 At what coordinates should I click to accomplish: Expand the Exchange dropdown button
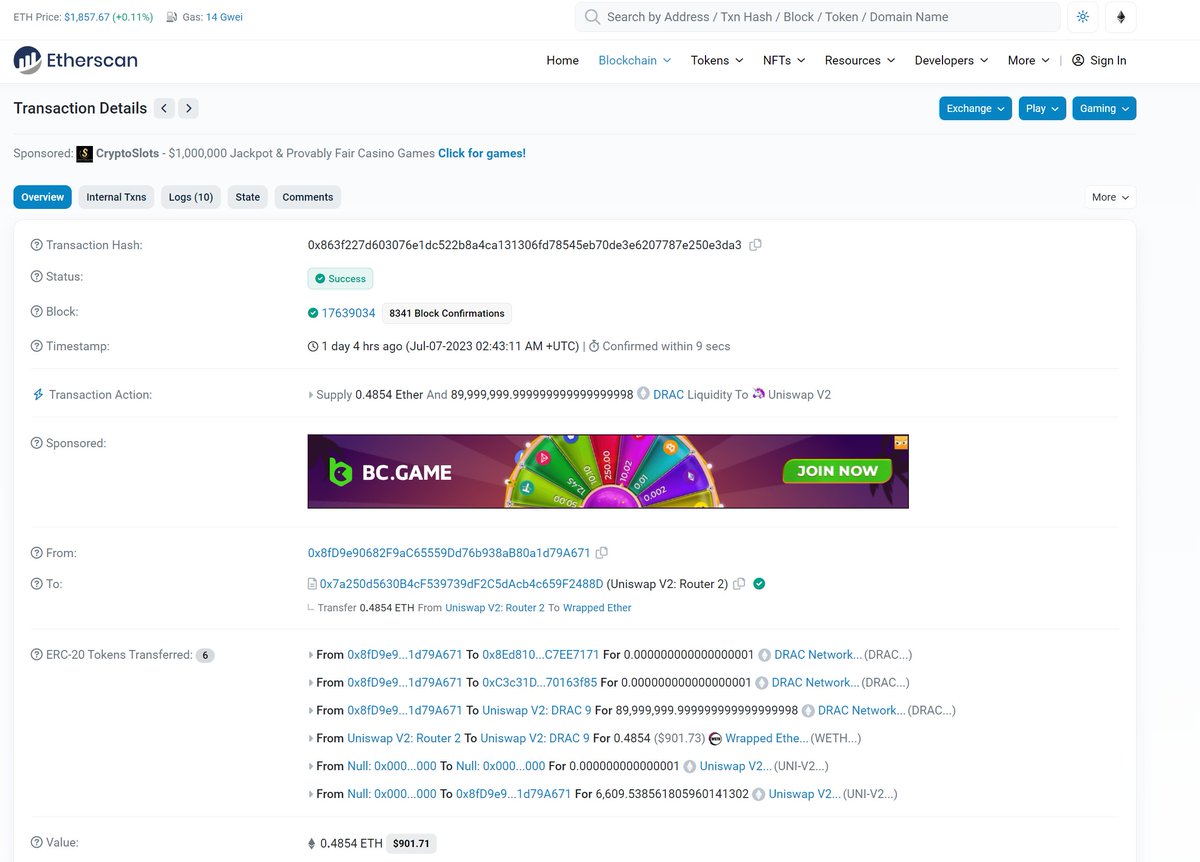pos(975,108)
